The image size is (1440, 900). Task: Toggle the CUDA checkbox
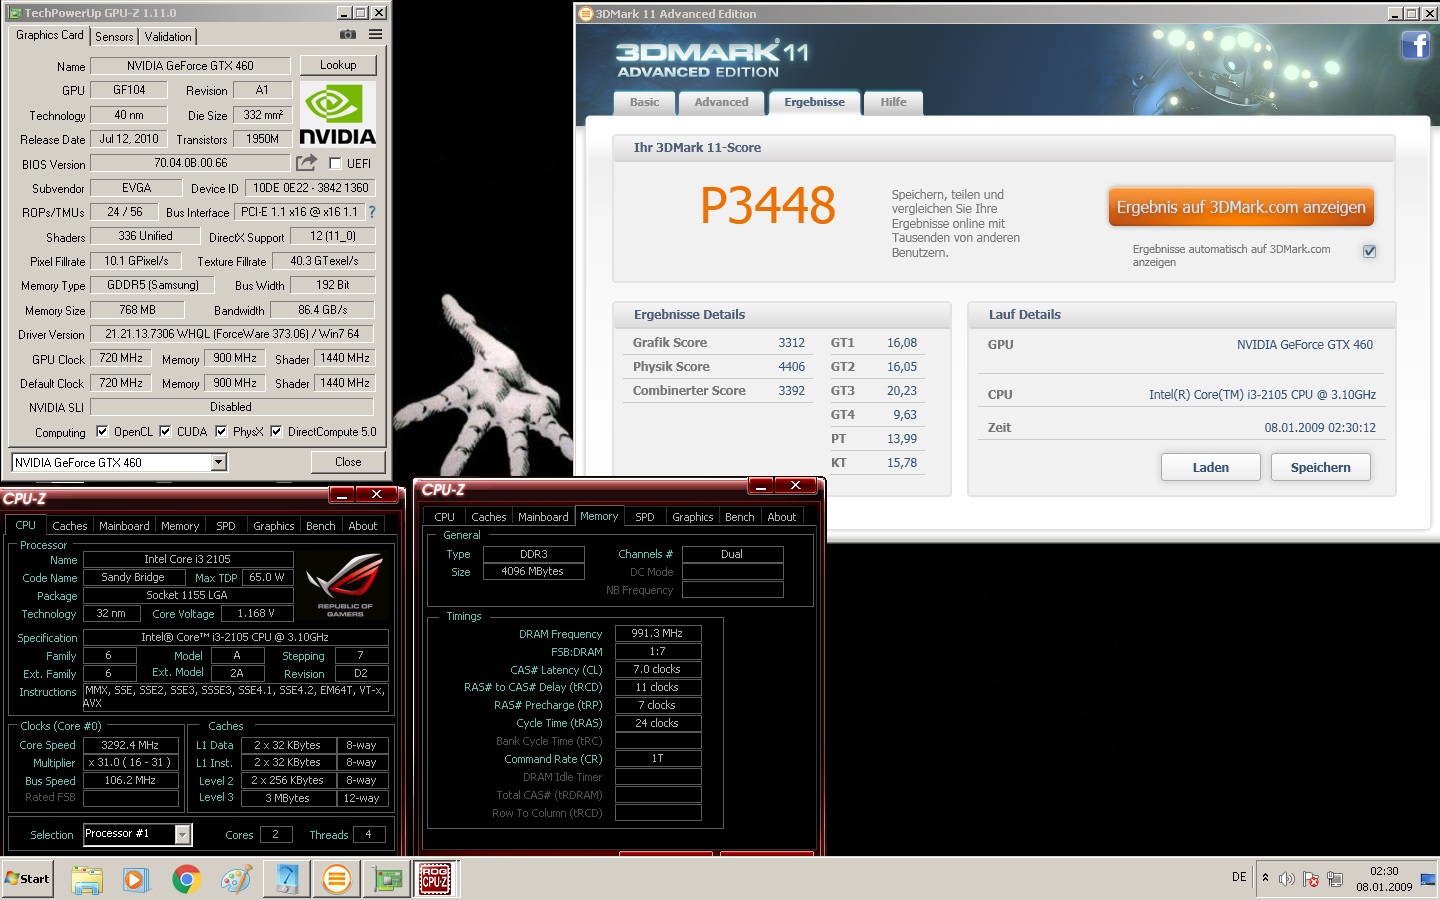[x=165, y=432]
